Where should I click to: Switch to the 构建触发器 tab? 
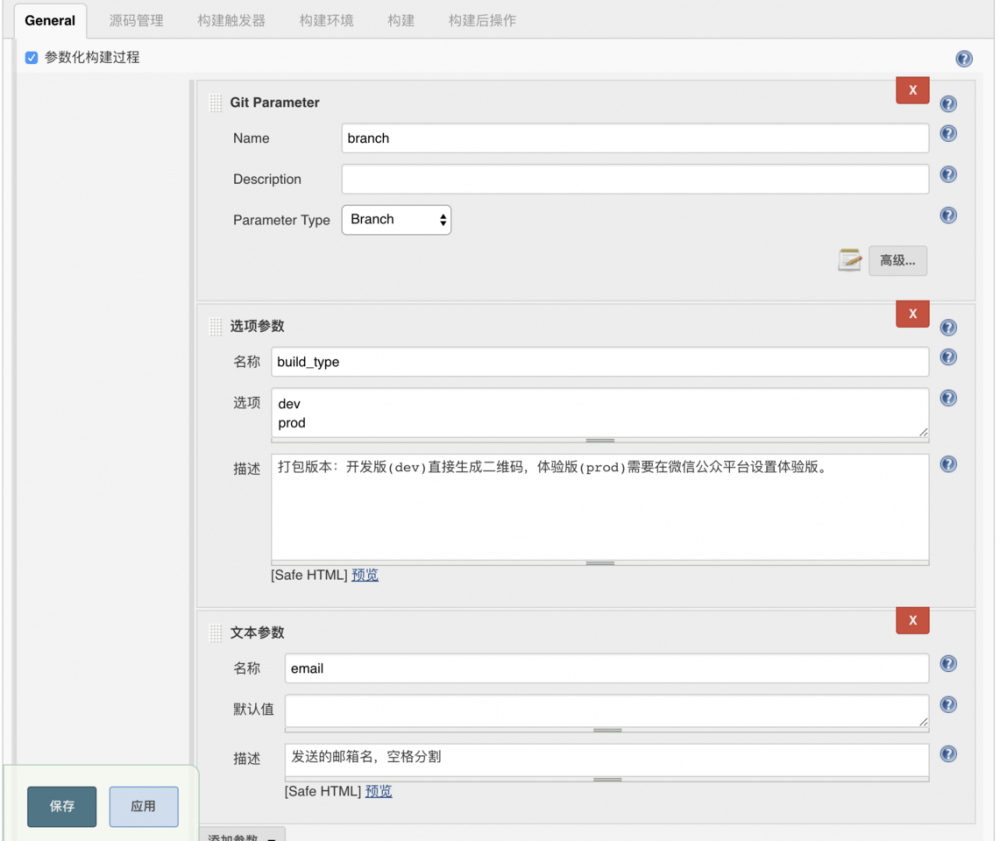point(230,19)
